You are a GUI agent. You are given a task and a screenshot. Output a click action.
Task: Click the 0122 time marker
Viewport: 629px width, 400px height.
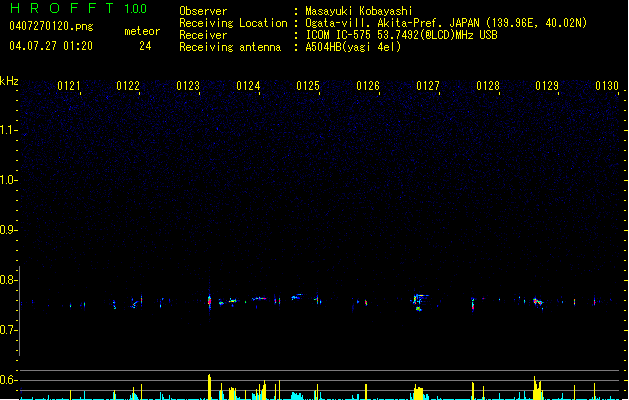coord(128,86)
